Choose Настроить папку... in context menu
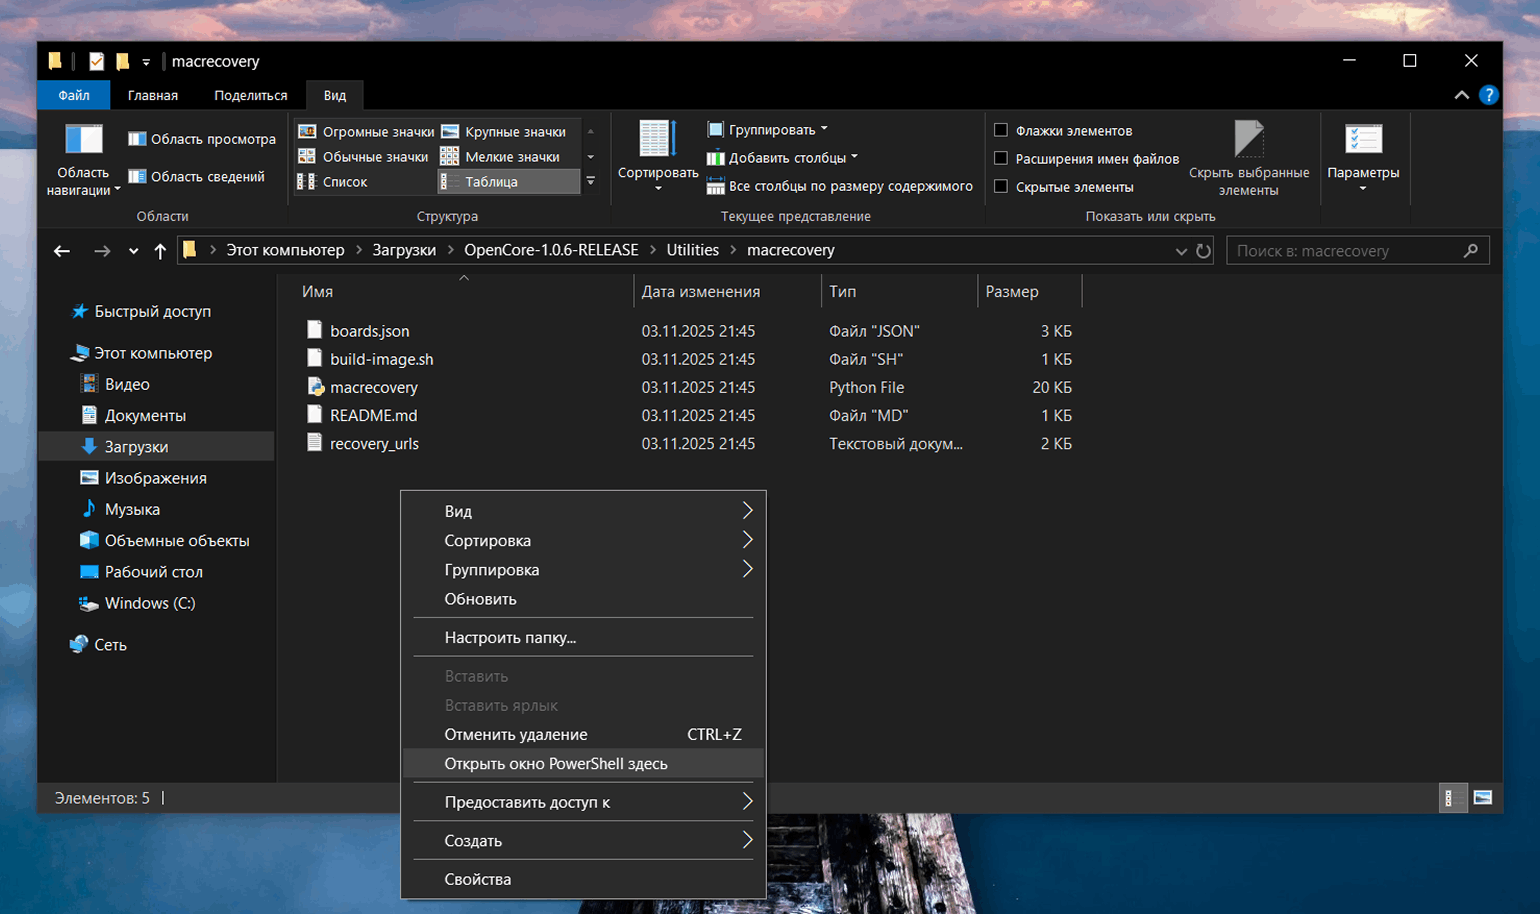 point(583,637)
